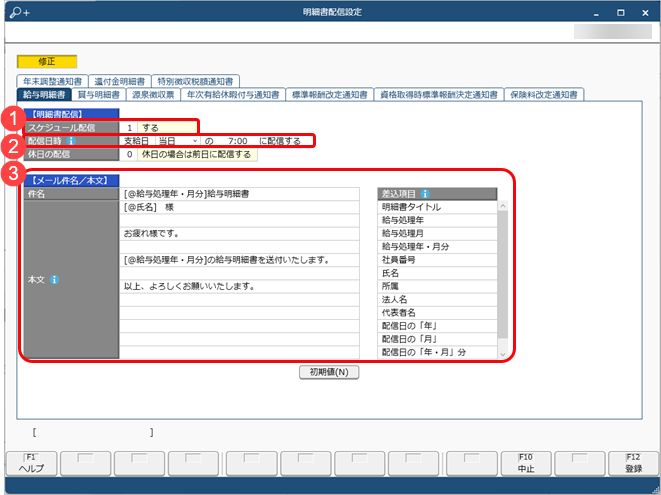Select 氏名 merge item in list

tap(438, 273)
